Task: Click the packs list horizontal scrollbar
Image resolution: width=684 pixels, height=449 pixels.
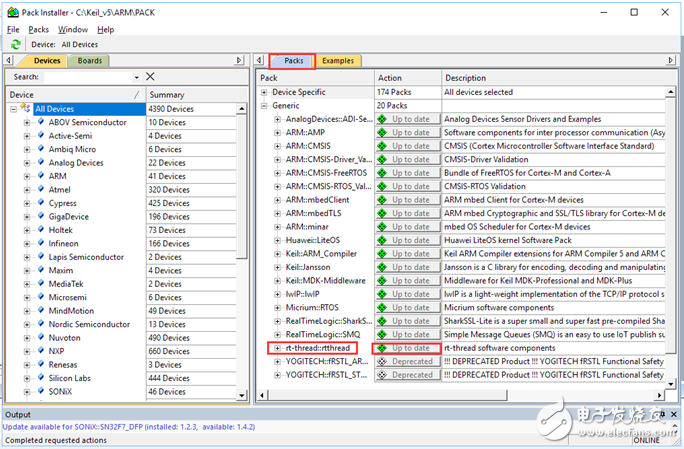Action: point(387,395)
